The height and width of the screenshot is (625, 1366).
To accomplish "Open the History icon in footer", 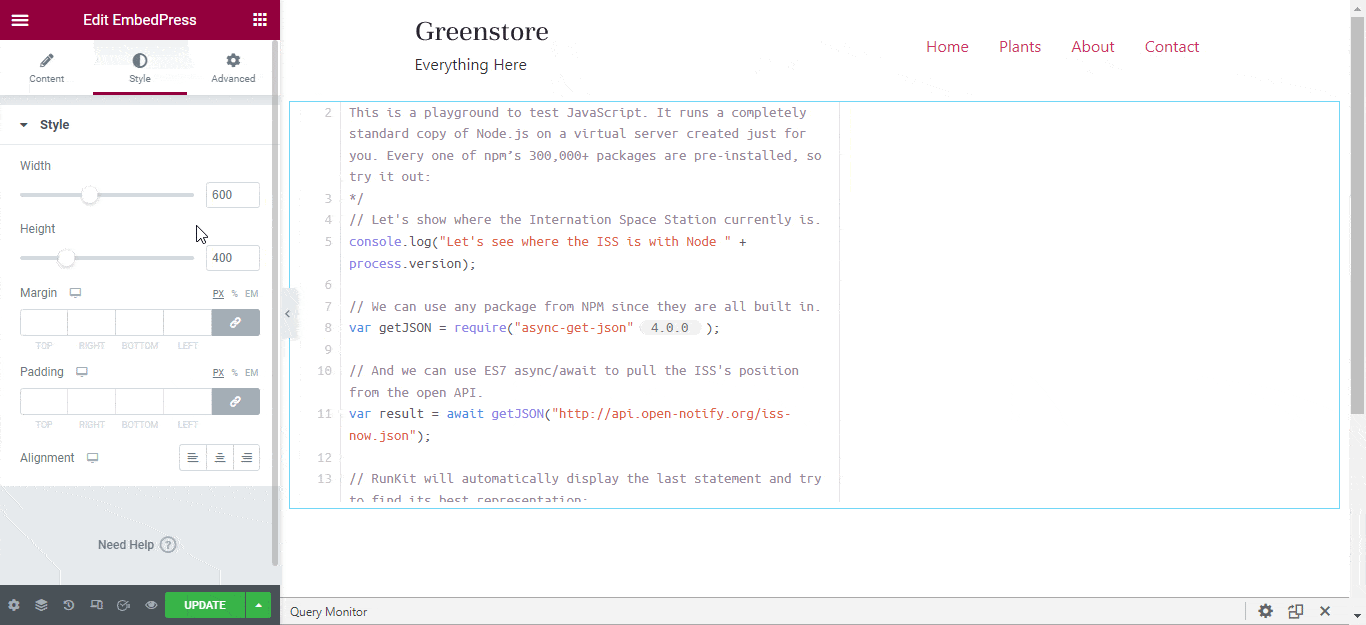I will [69, 605].
